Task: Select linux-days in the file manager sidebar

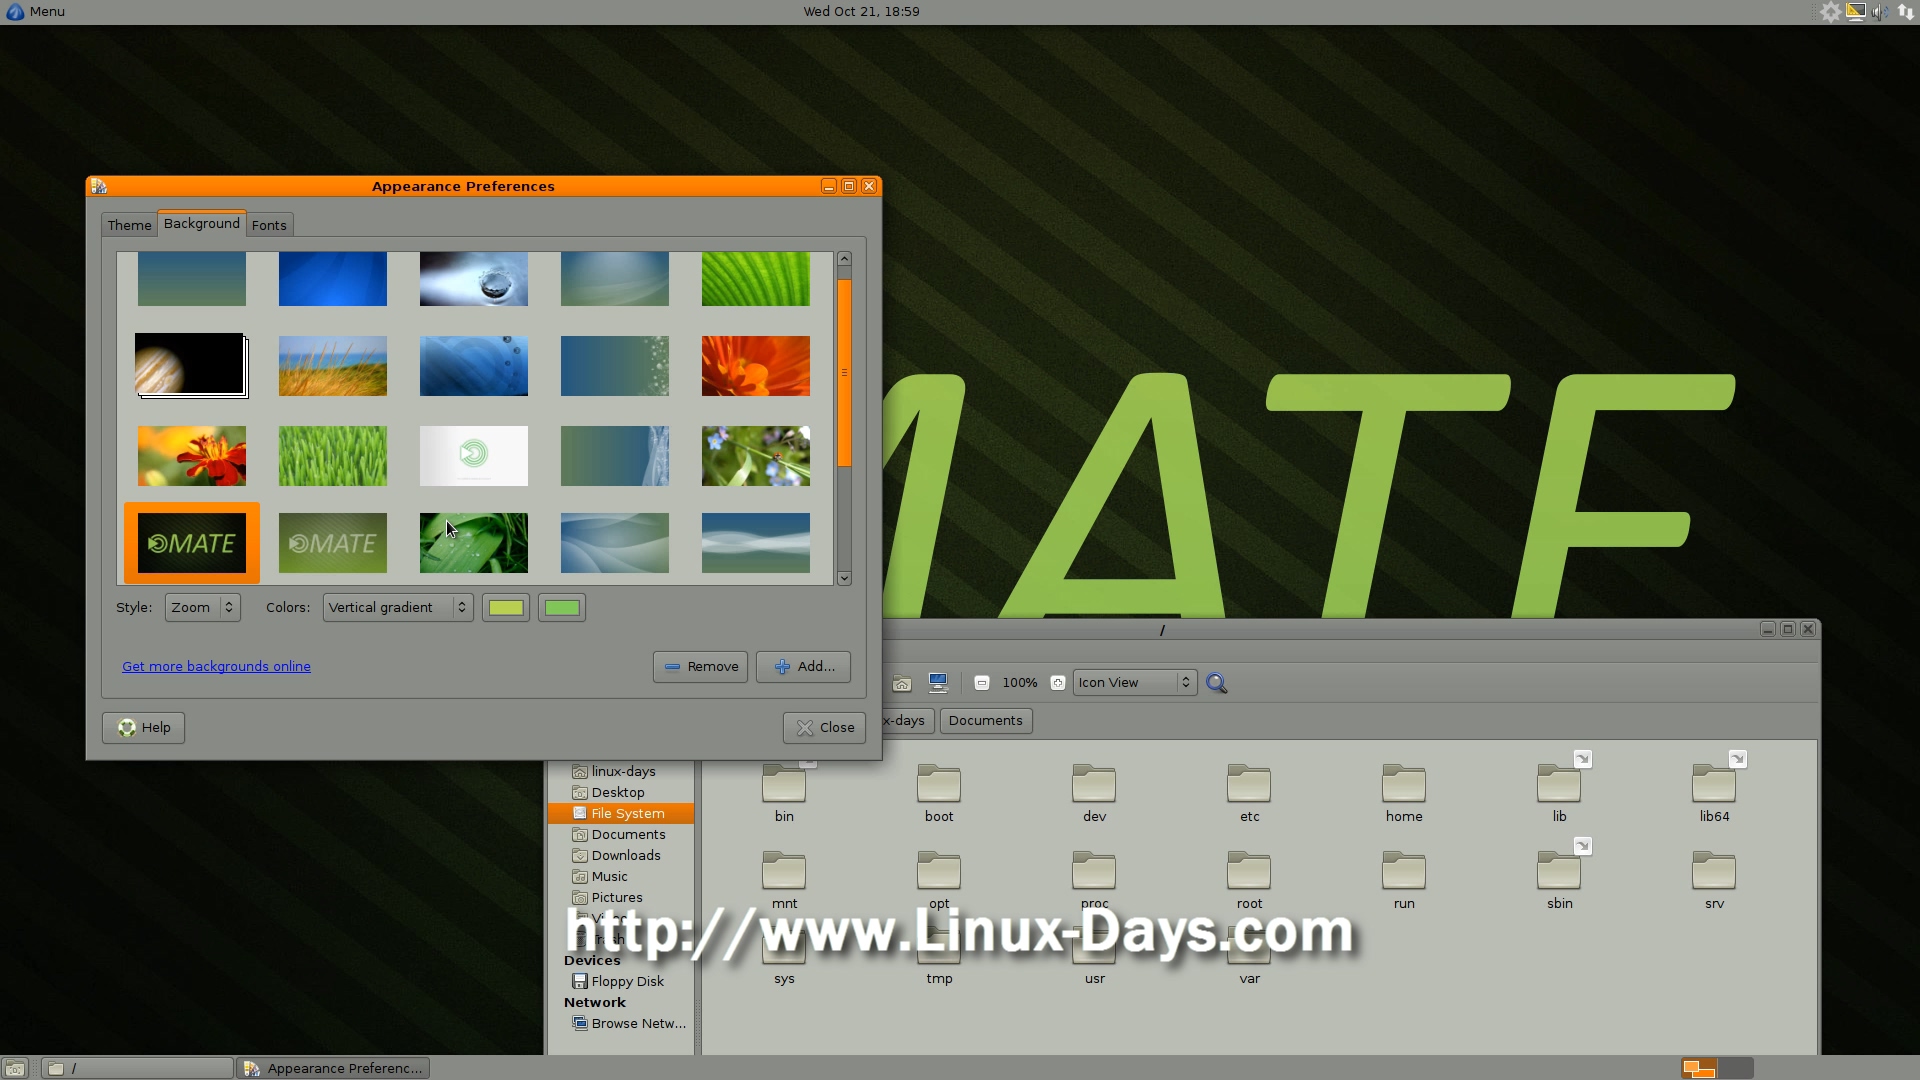Action: click(621, 772)
